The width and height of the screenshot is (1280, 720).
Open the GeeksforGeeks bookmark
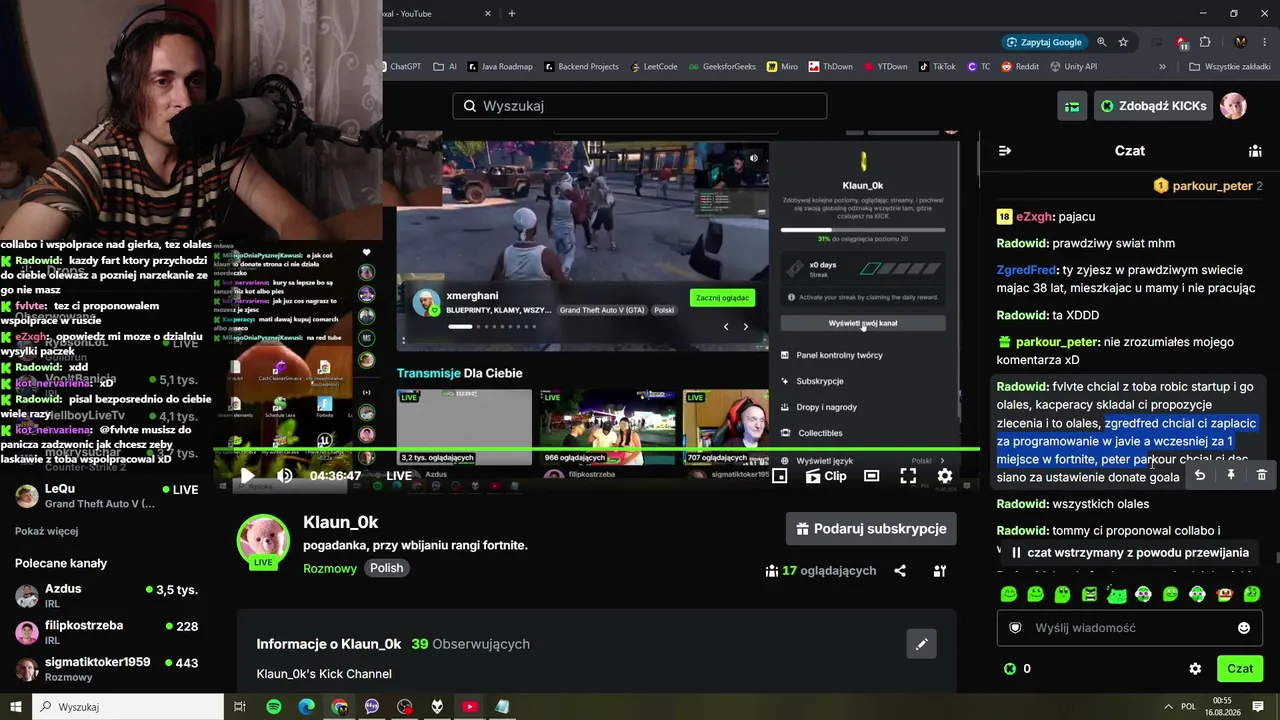[x=720, y=67]
